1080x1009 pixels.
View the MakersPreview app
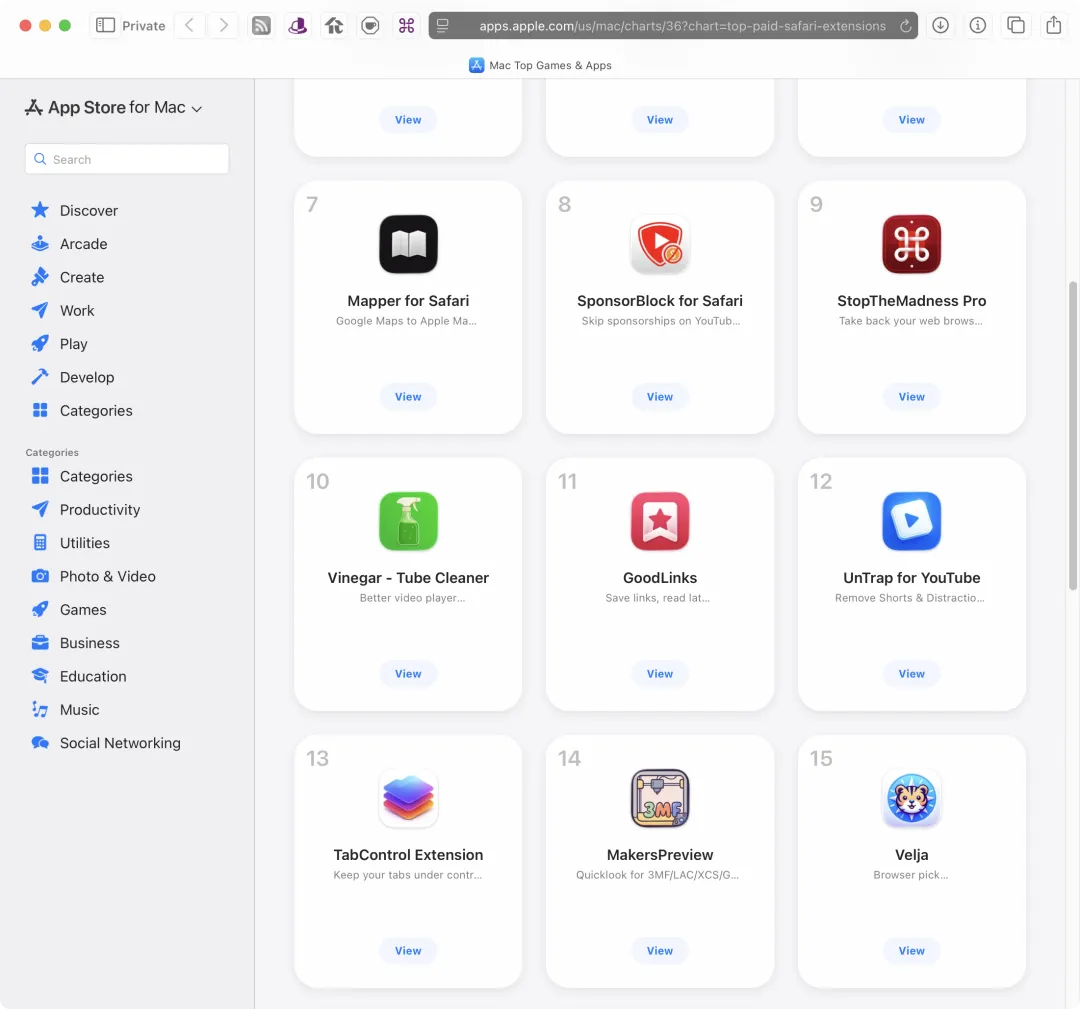[660, 950]
